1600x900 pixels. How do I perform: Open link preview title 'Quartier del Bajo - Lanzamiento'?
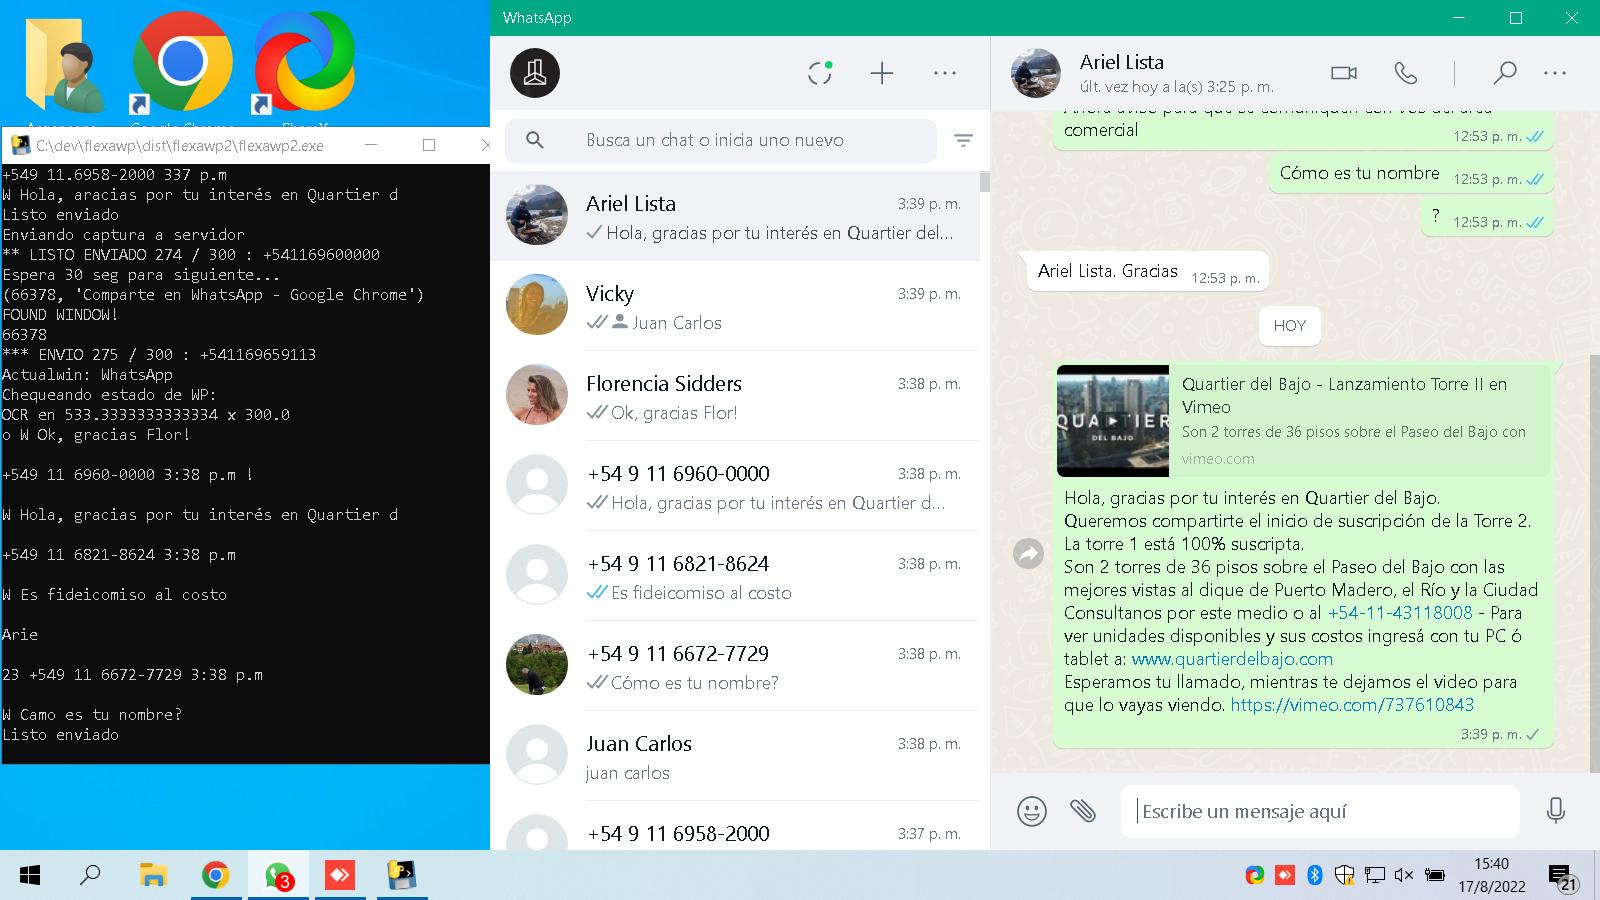click(x=1344, y=395)
